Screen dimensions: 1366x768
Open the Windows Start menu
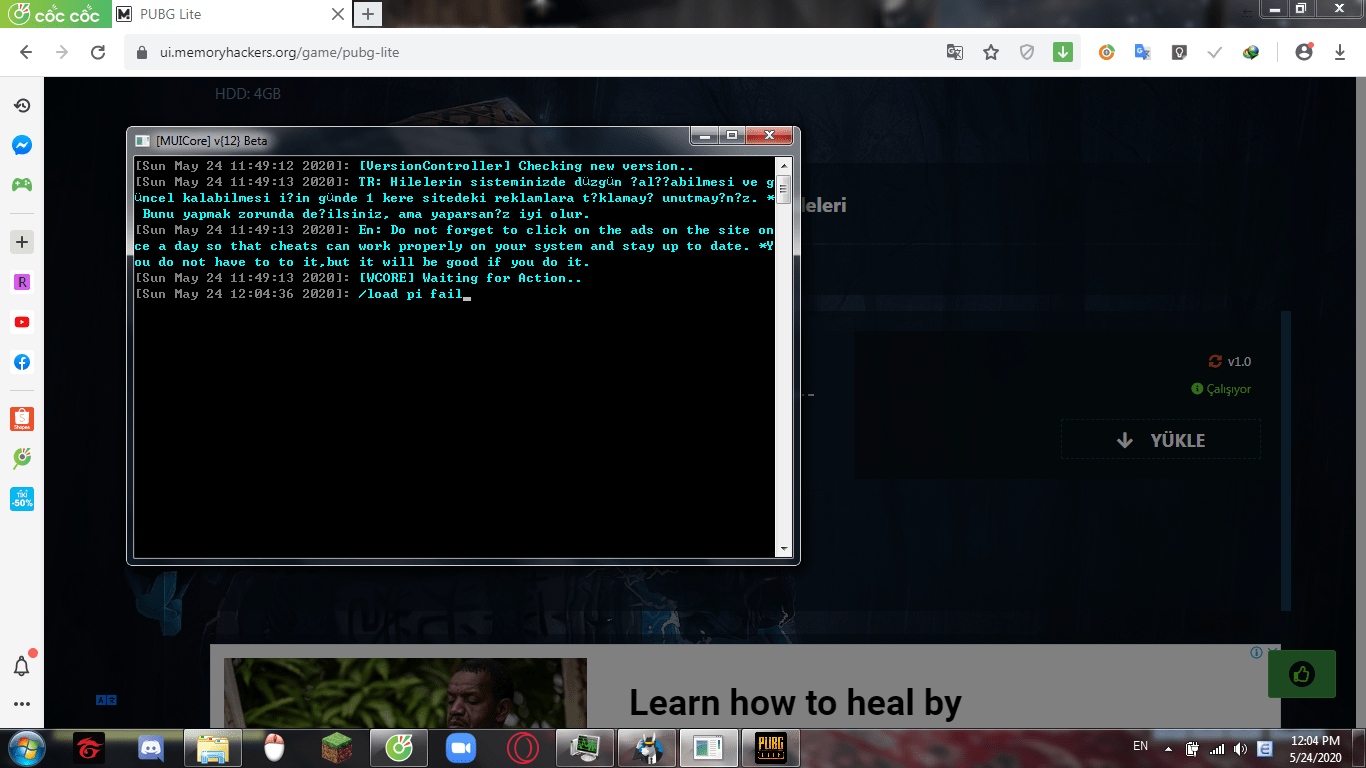[25, 747]
